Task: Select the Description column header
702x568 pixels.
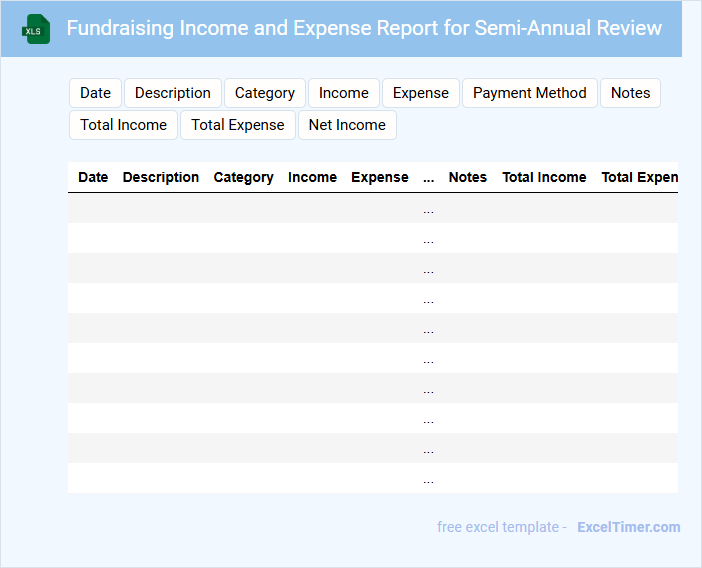Action: coord(161,177)
